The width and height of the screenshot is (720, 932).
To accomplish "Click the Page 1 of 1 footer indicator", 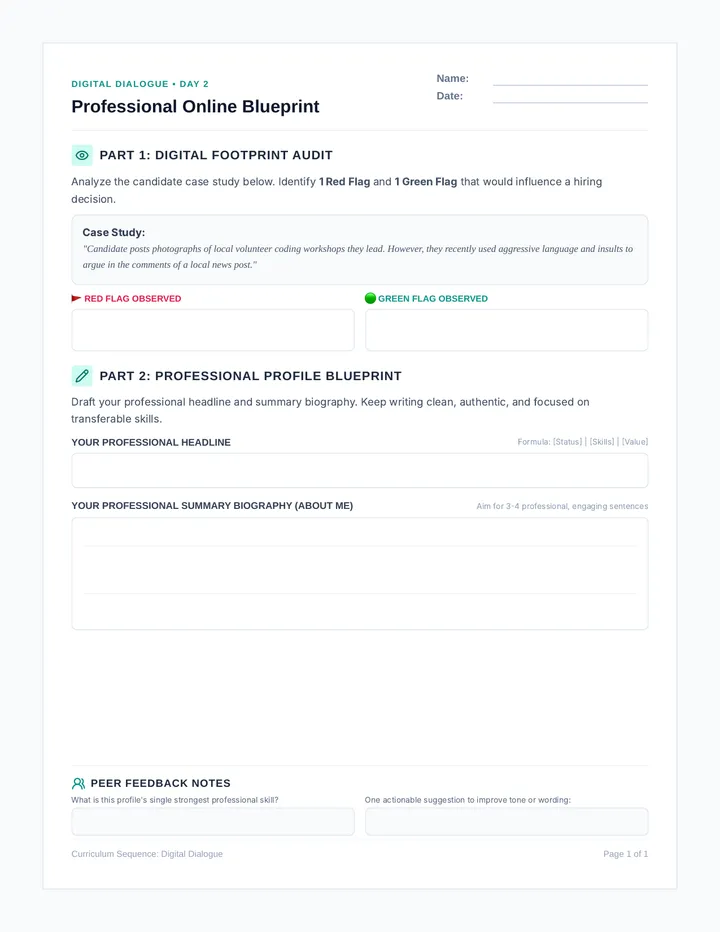I will (x=625, y=854).
